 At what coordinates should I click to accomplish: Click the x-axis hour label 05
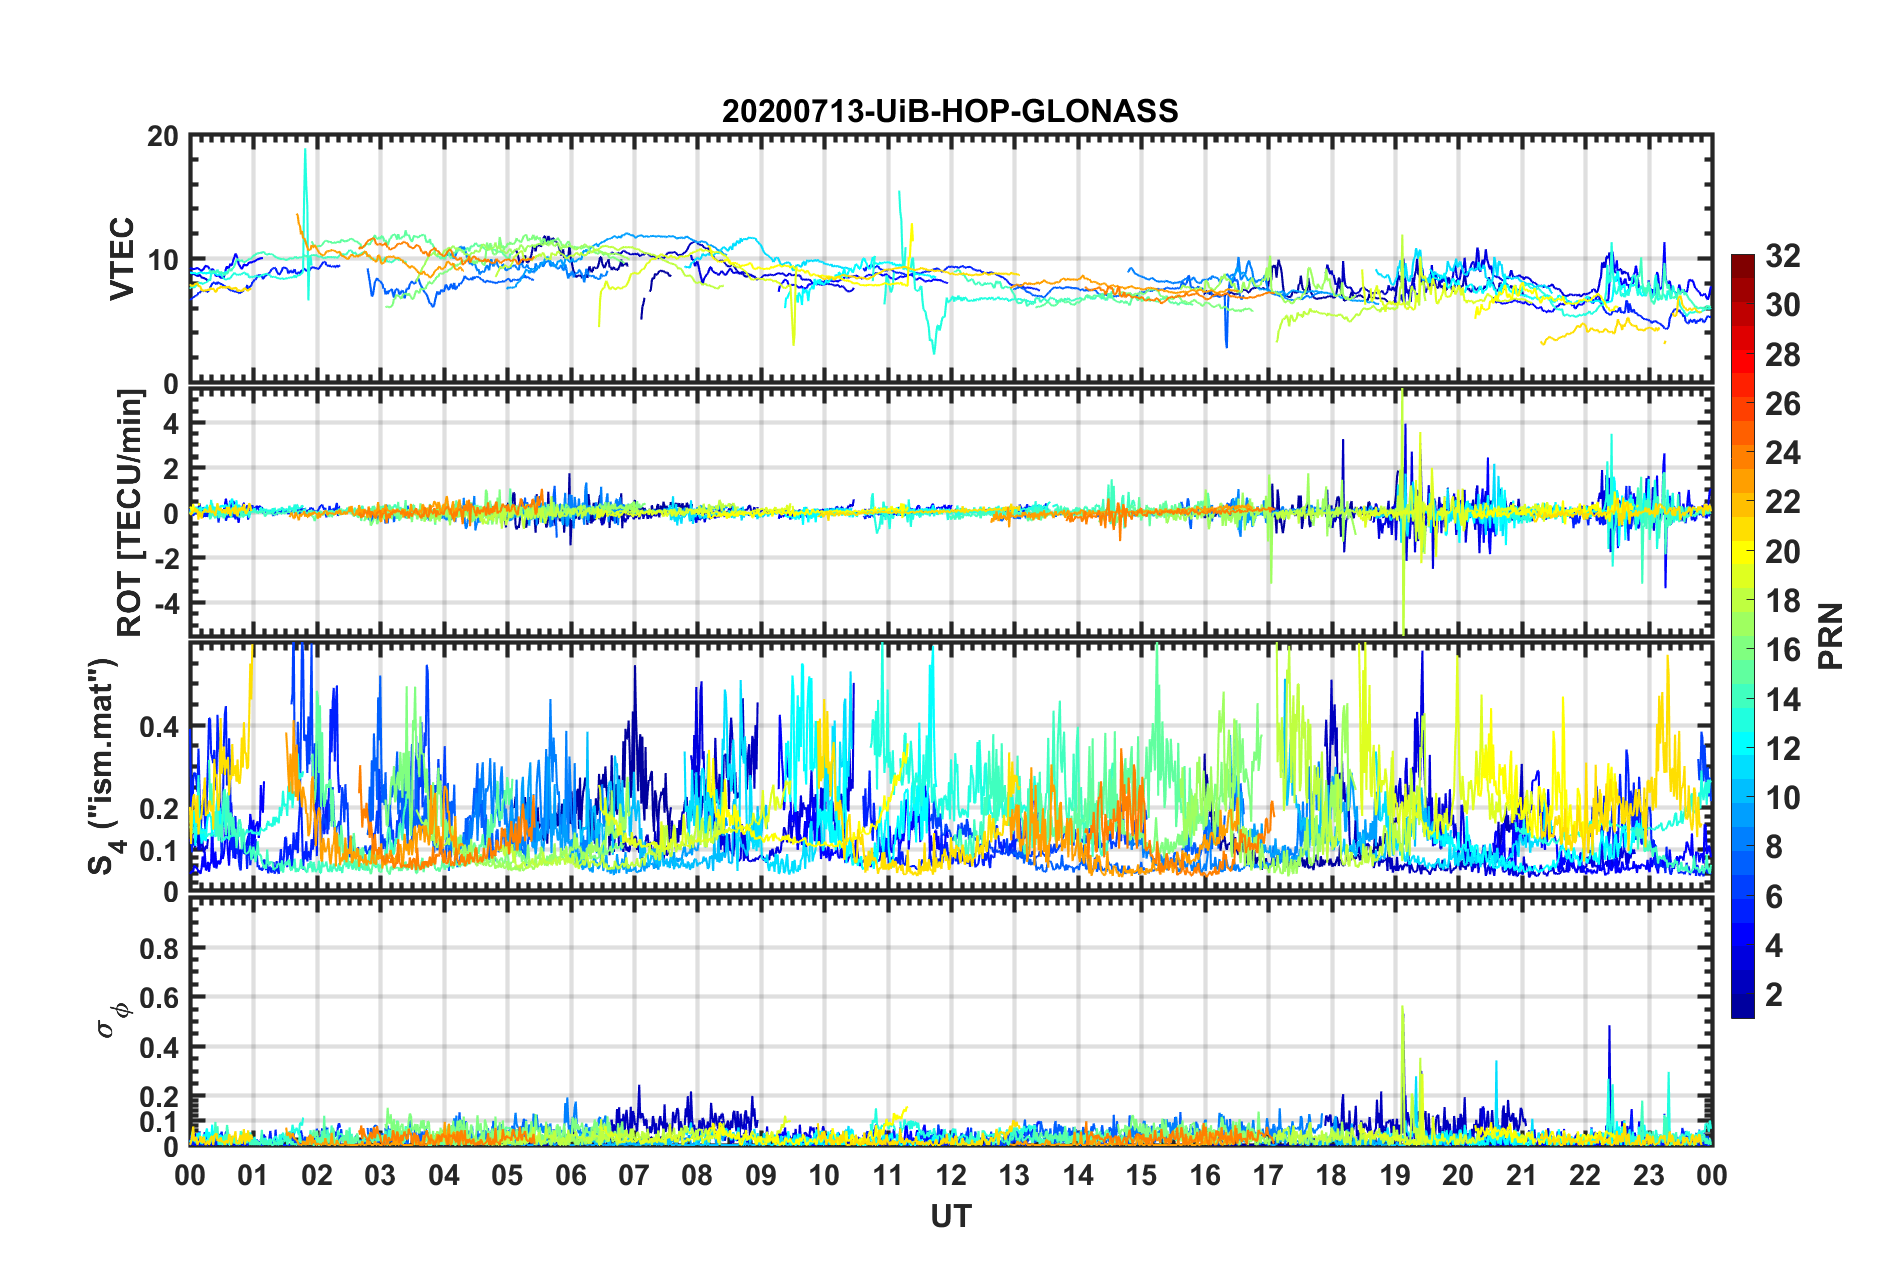pos(507,1175)
